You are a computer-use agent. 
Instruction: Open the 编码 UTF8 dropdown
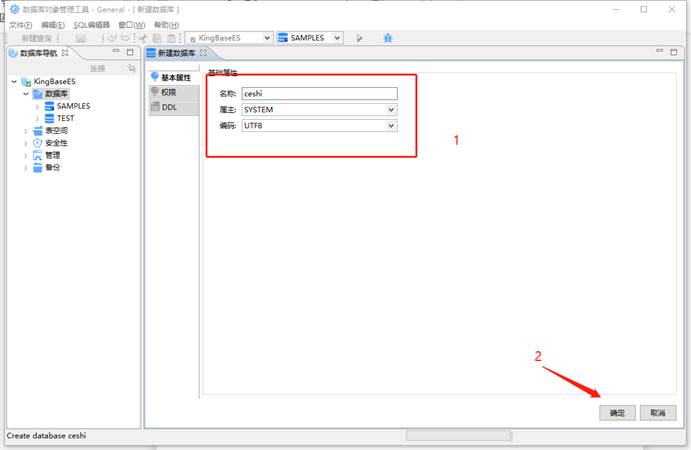[319, 126]
